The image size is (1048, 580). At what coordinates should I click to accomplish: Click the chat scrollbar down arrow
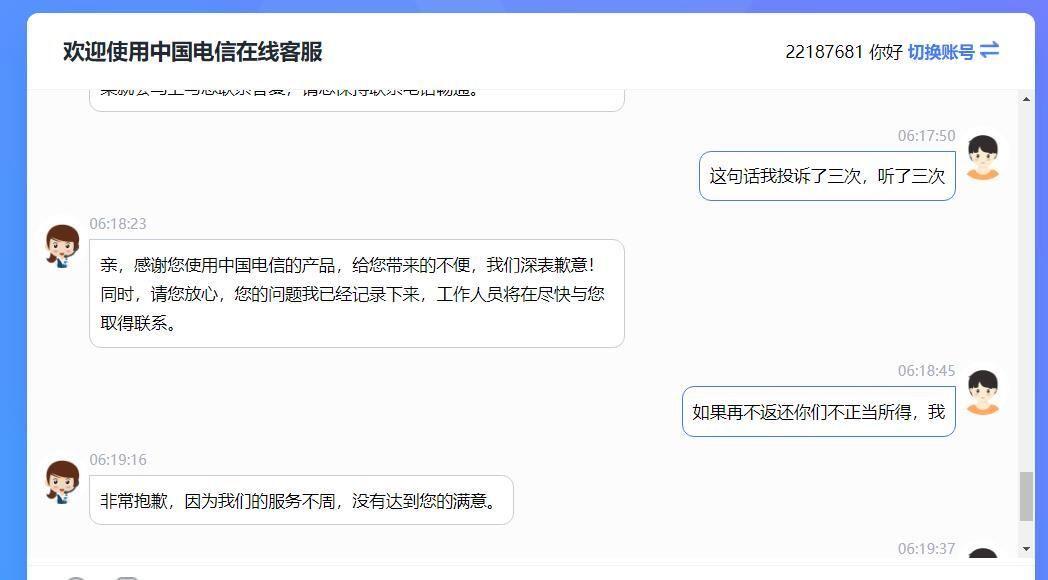pyautogui.click(x=1026, y=549)
